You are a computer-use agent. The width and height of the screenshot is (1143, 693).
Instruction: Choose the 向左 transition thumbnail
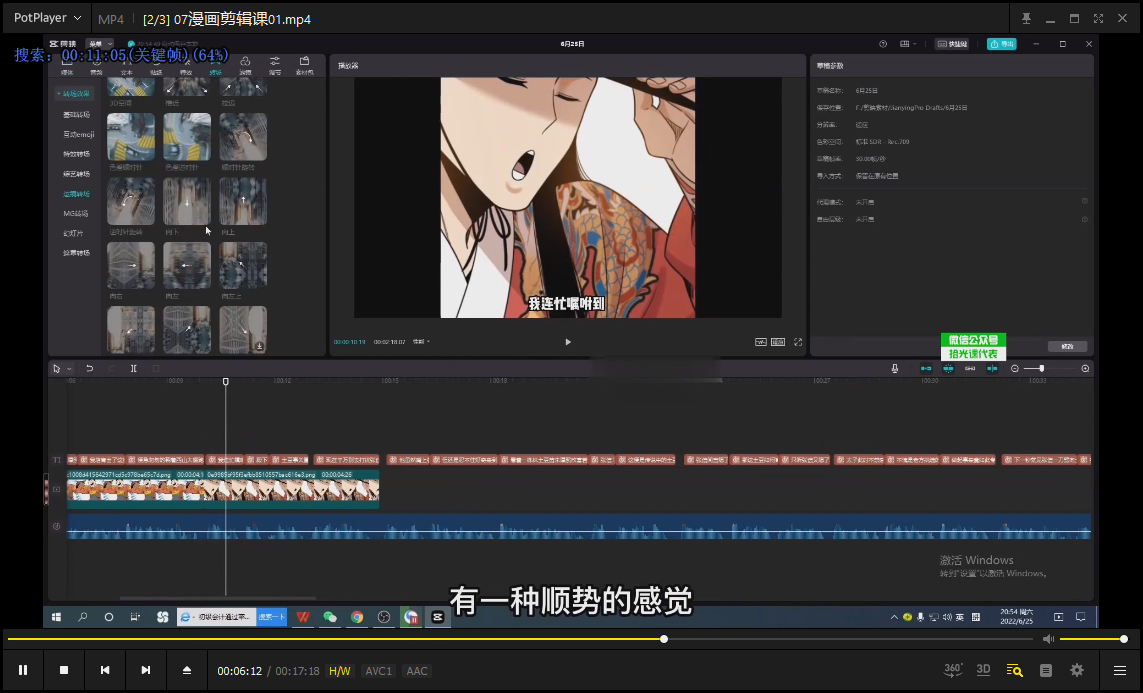[x=187, y=266]
